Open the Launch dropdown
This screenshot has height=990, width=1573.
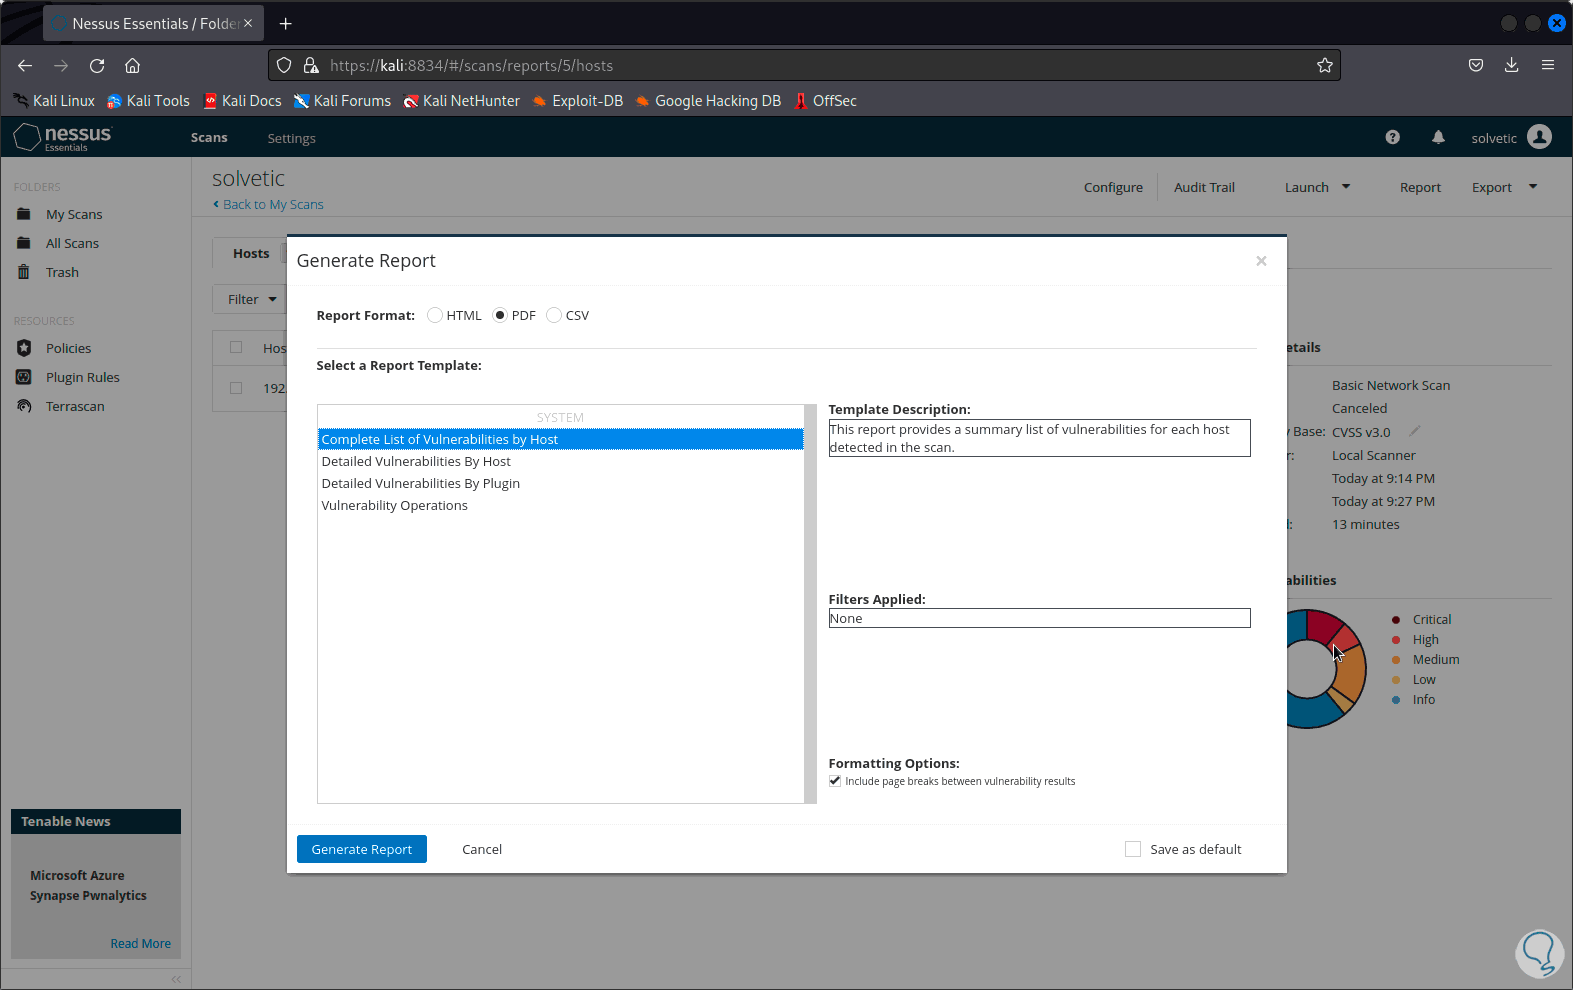click(1317, 187)
